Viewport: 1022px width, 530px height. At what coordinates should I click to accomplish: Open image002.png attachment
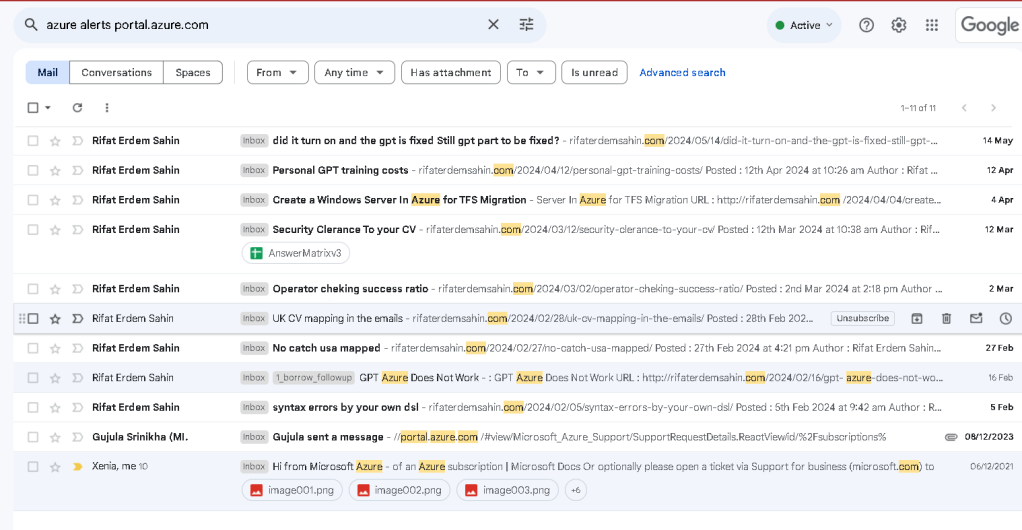tap(399, 490)
